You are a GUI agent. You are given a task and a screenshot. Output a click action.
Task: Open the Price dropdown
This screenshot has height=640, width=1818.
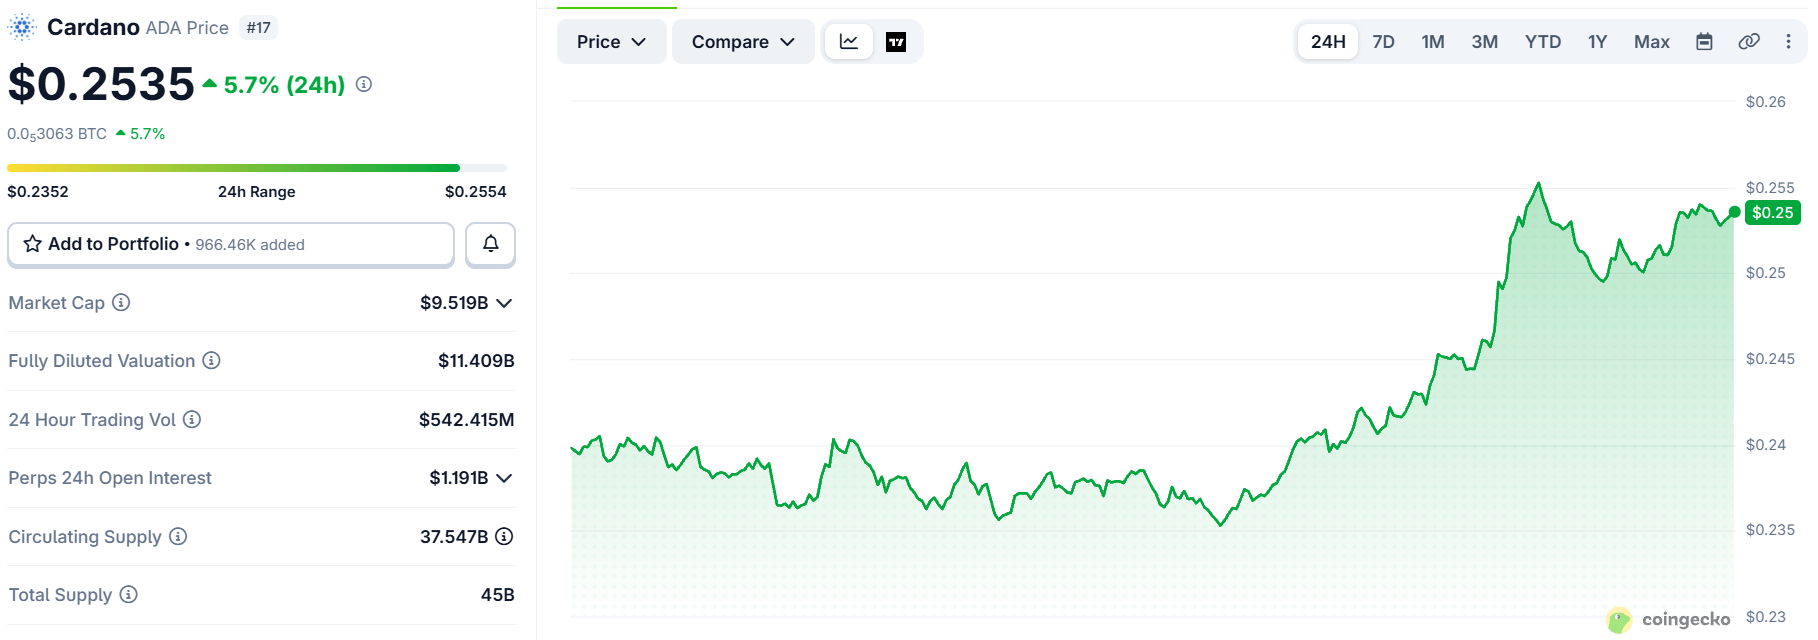tap(611, 42)
